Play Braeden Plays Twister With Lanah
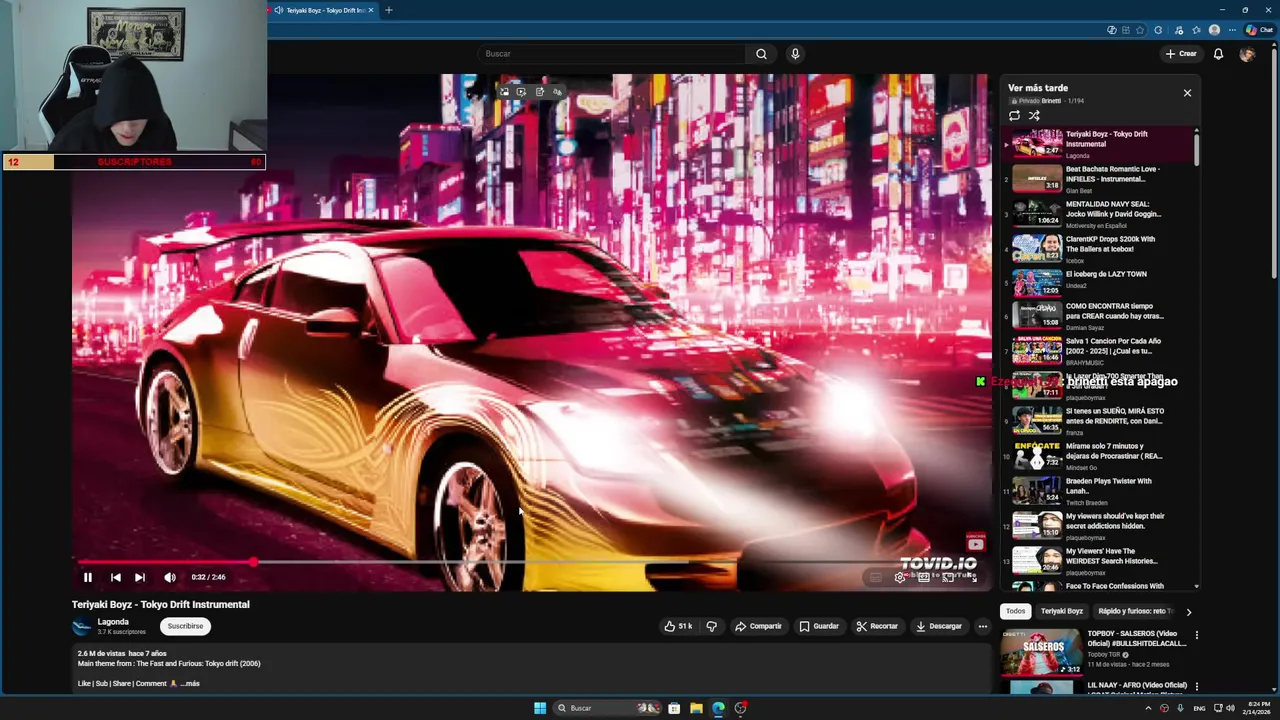This screenshot has height=720, width=1280. [x=1100, y=490]
